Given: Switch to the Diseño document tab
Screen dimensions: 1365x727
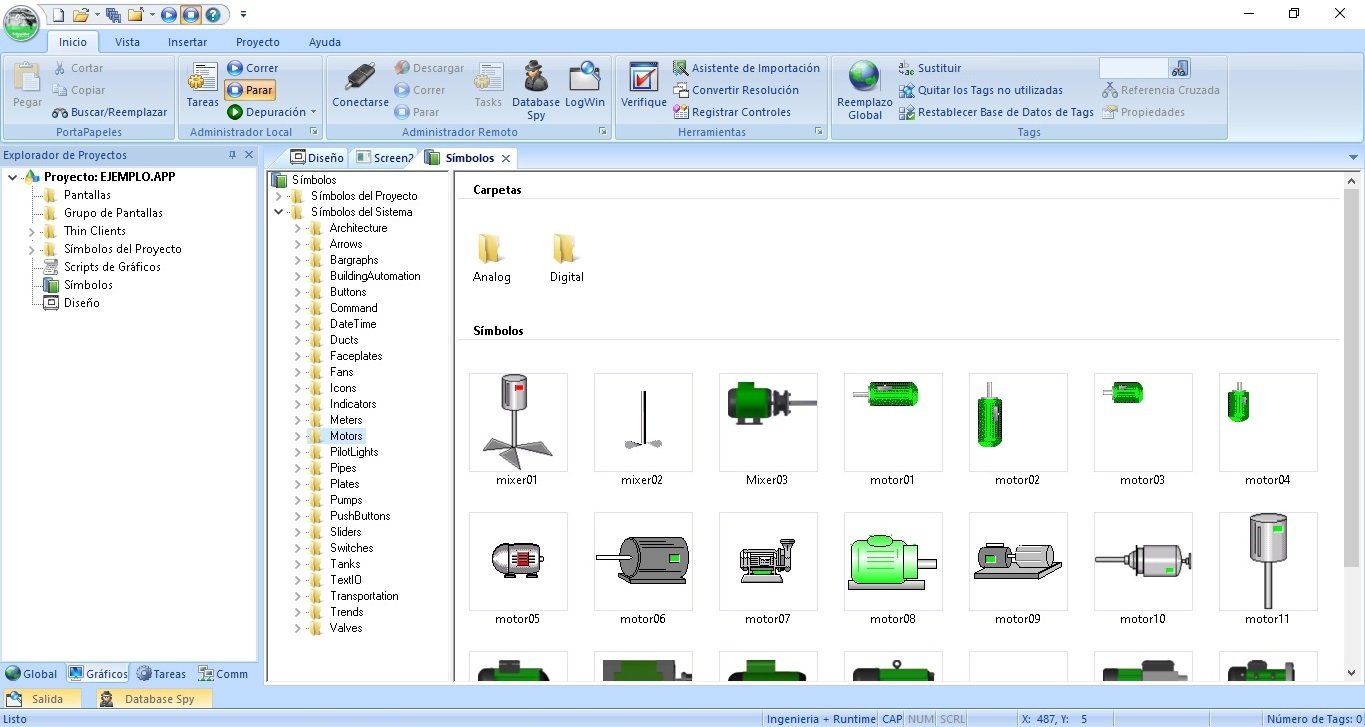Looking at the screenshot, I should coord(316,158).
